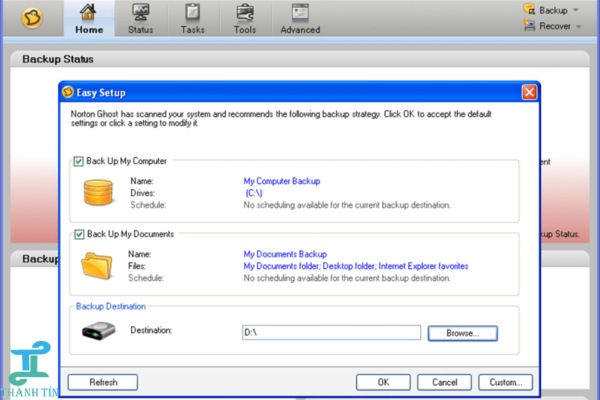Click the hard drive destination icon
This screenshot has height=400, width=600.
tap(98, 330)
